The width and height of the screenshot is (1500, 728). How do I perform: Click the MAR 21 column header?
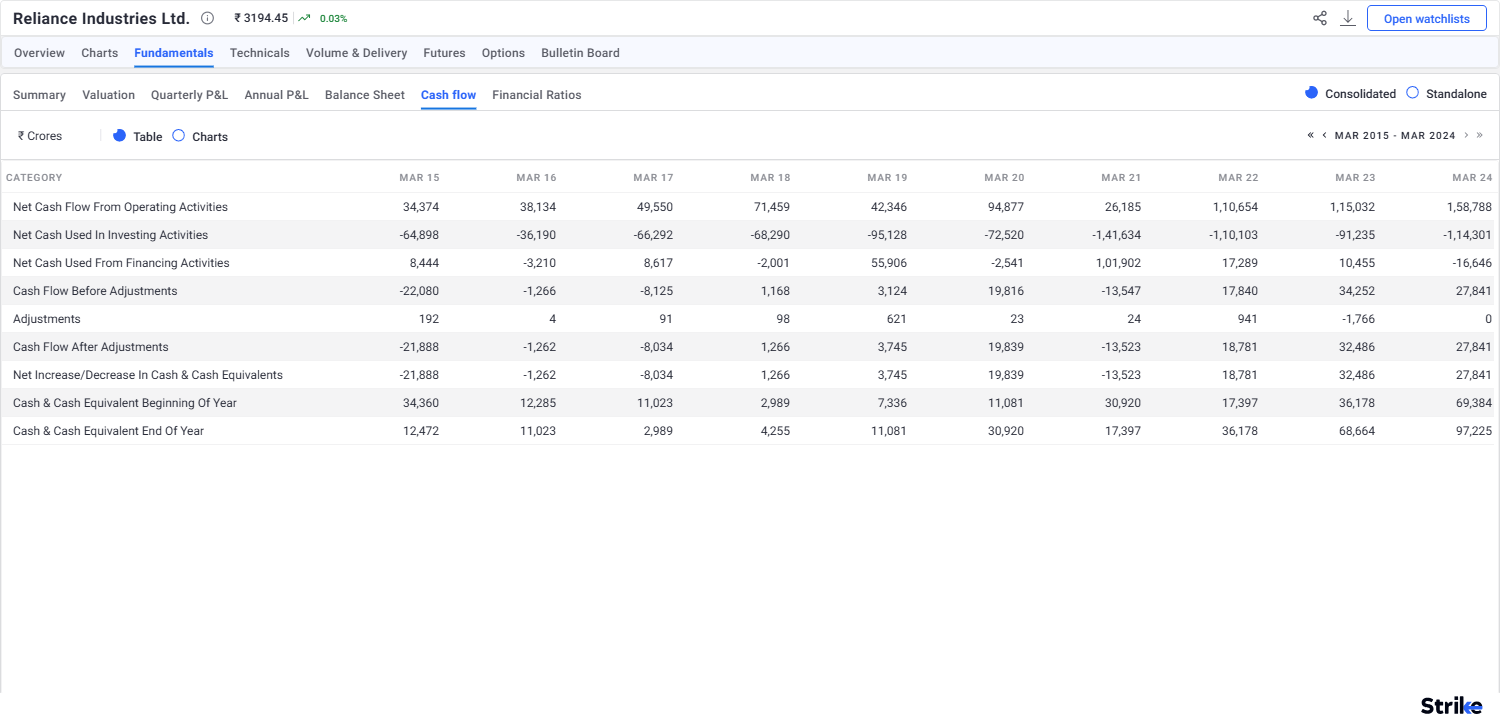pos(1121,178)
